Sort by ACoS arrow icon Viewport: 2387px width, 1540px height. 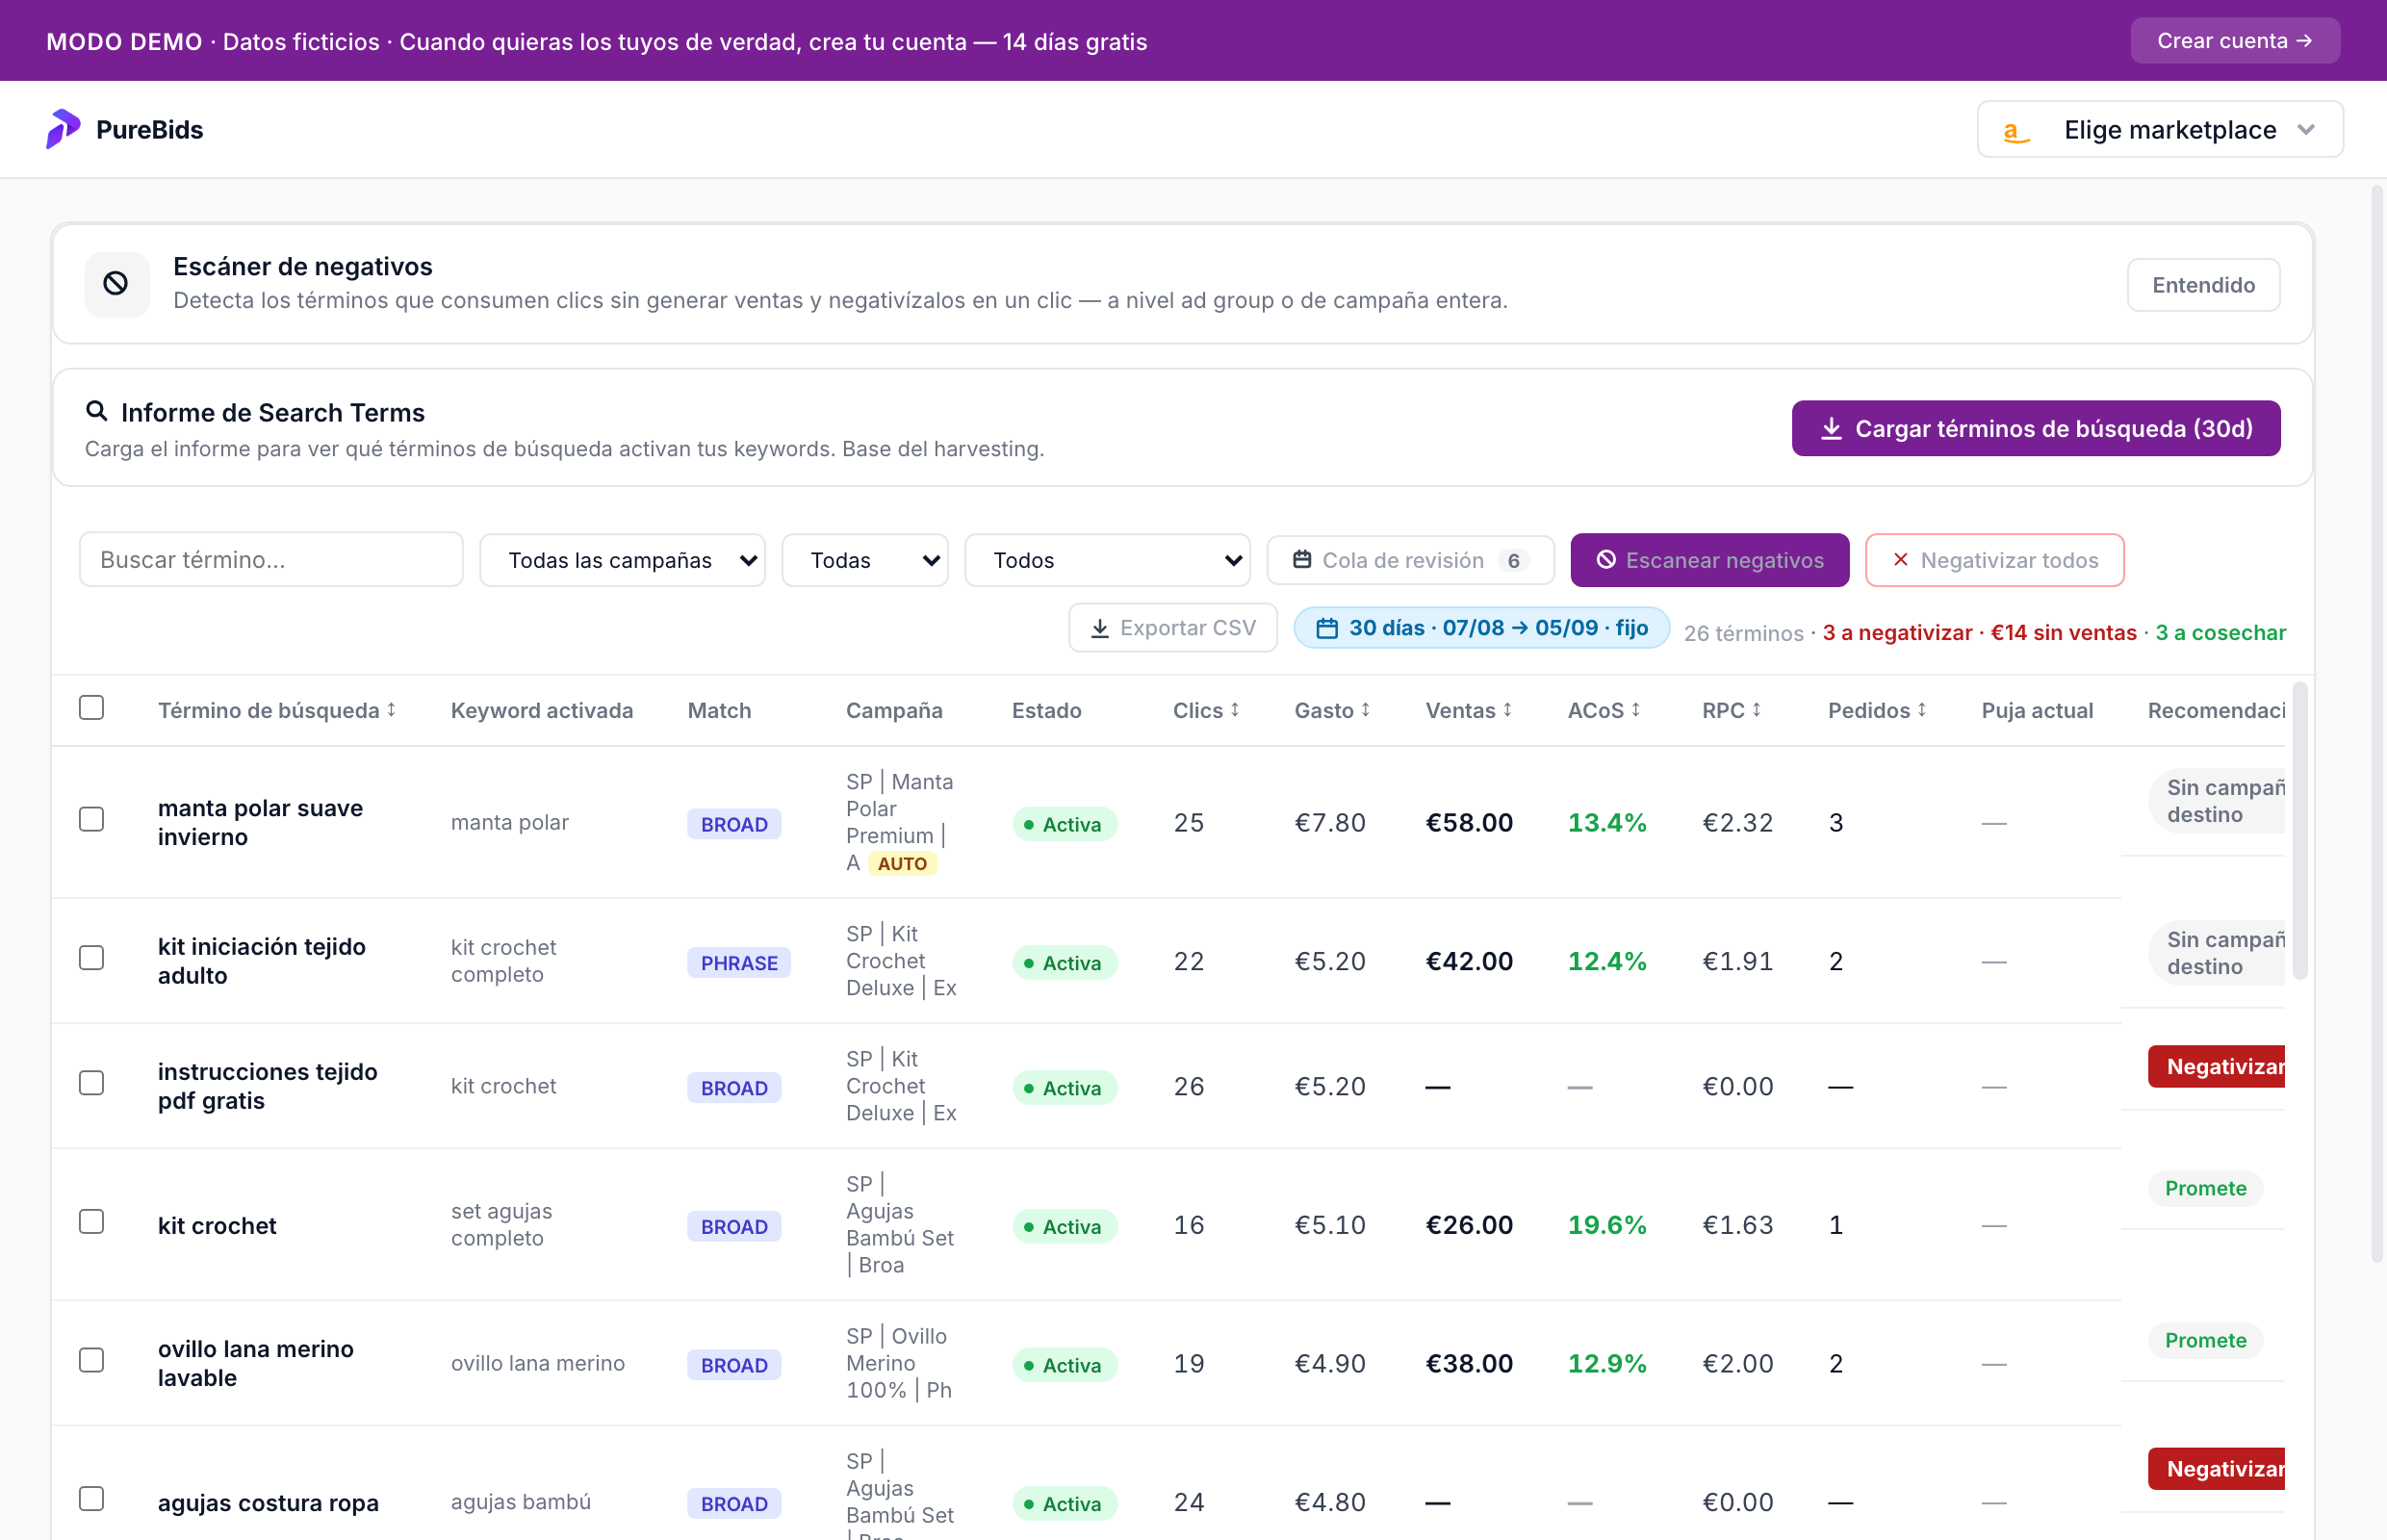click(1636, 709)
